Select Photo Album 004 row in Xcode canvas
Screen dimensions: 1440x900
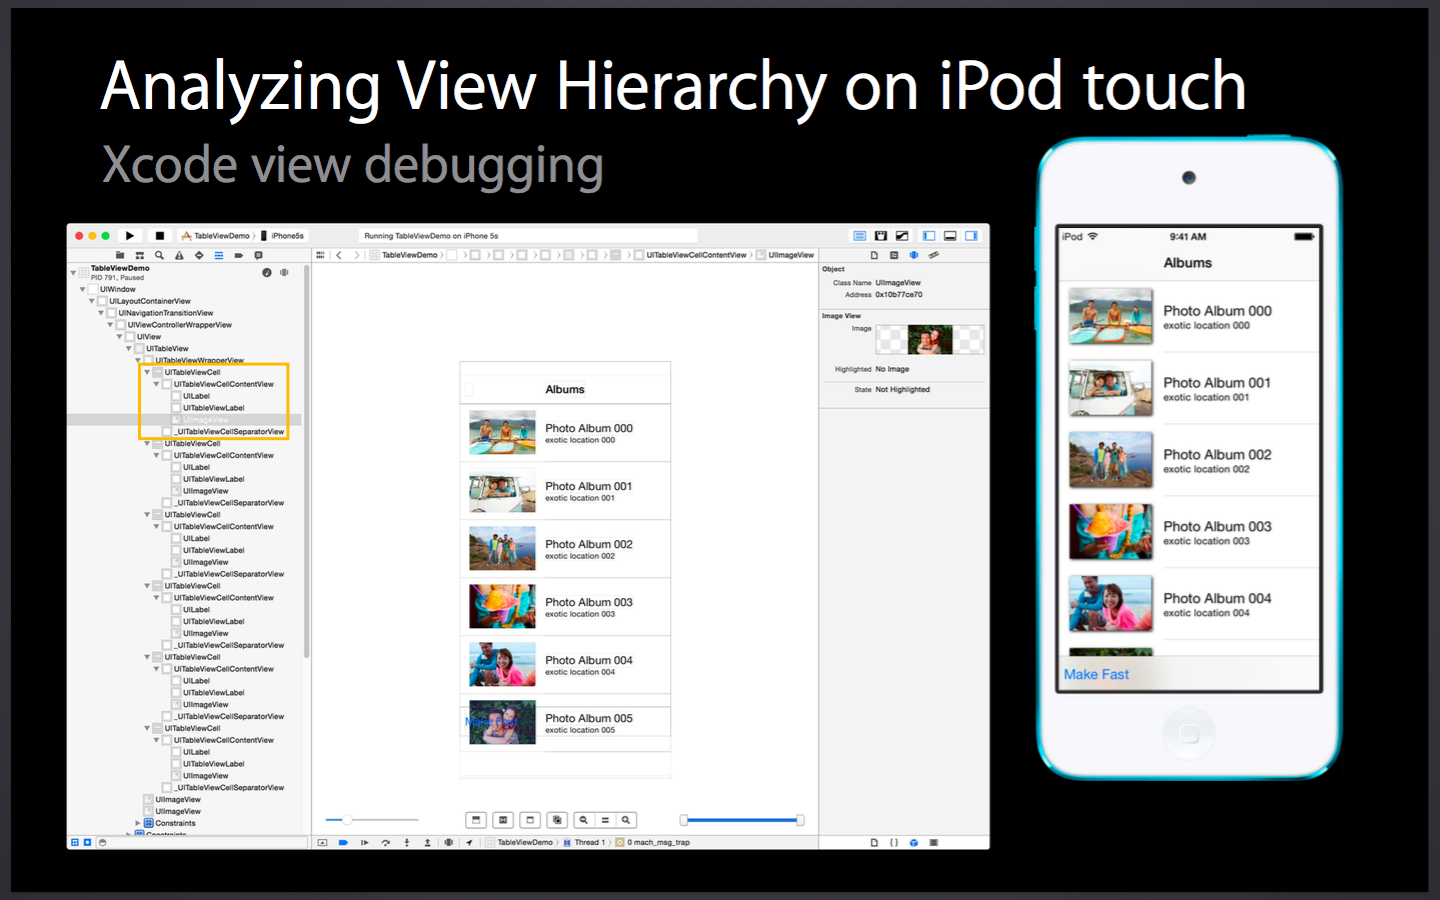(565, 665)
